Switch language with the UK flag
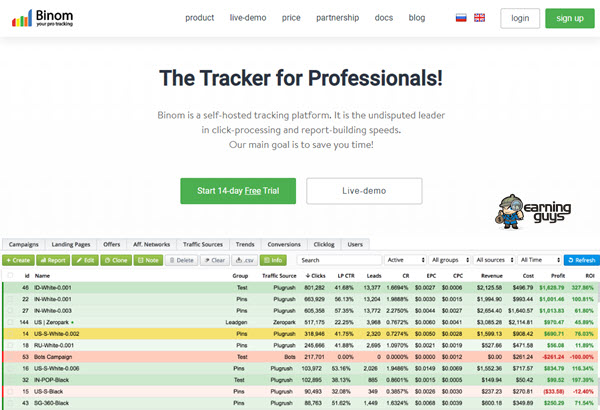600x410 pixels. (480, 18)
